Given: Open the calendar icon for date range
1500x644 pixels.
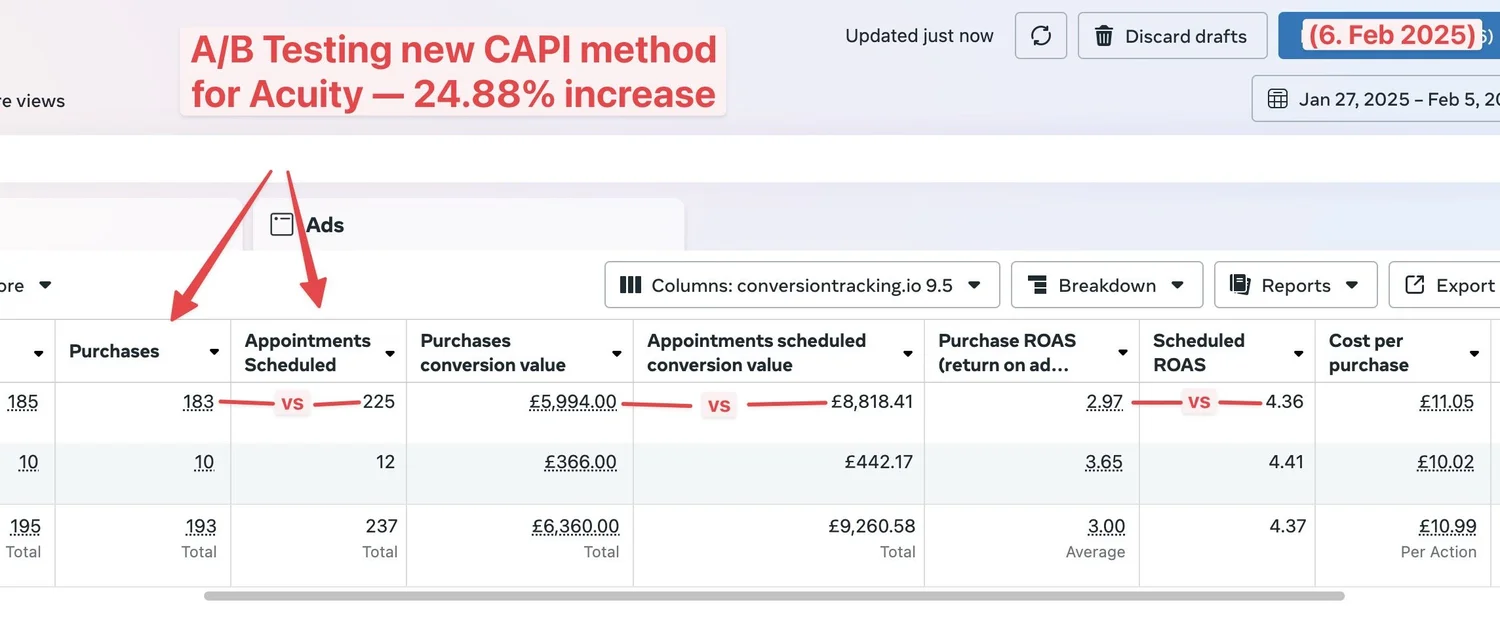Looking at the screenshot, I should click(x=1277, y=98).
